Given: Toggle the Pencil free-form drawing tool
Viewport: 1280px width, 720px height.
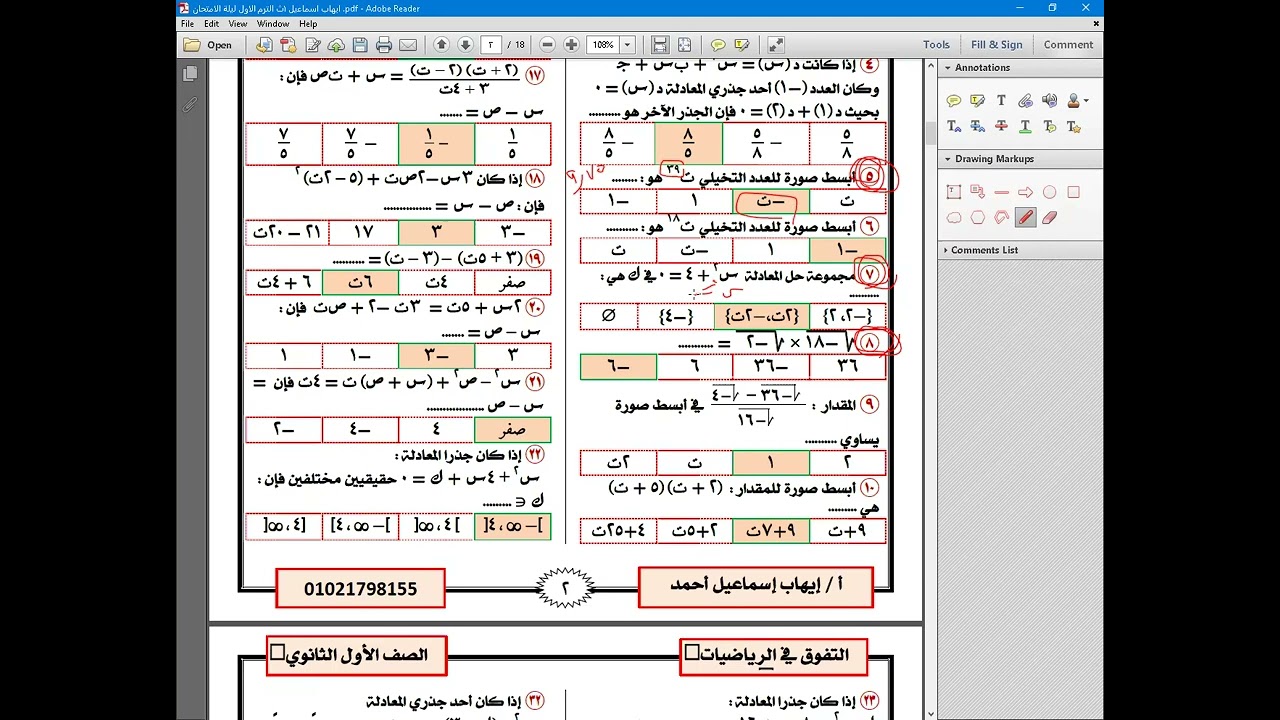Looking at the screenshot, I should pyautogui.click(x=1025, y=217).
